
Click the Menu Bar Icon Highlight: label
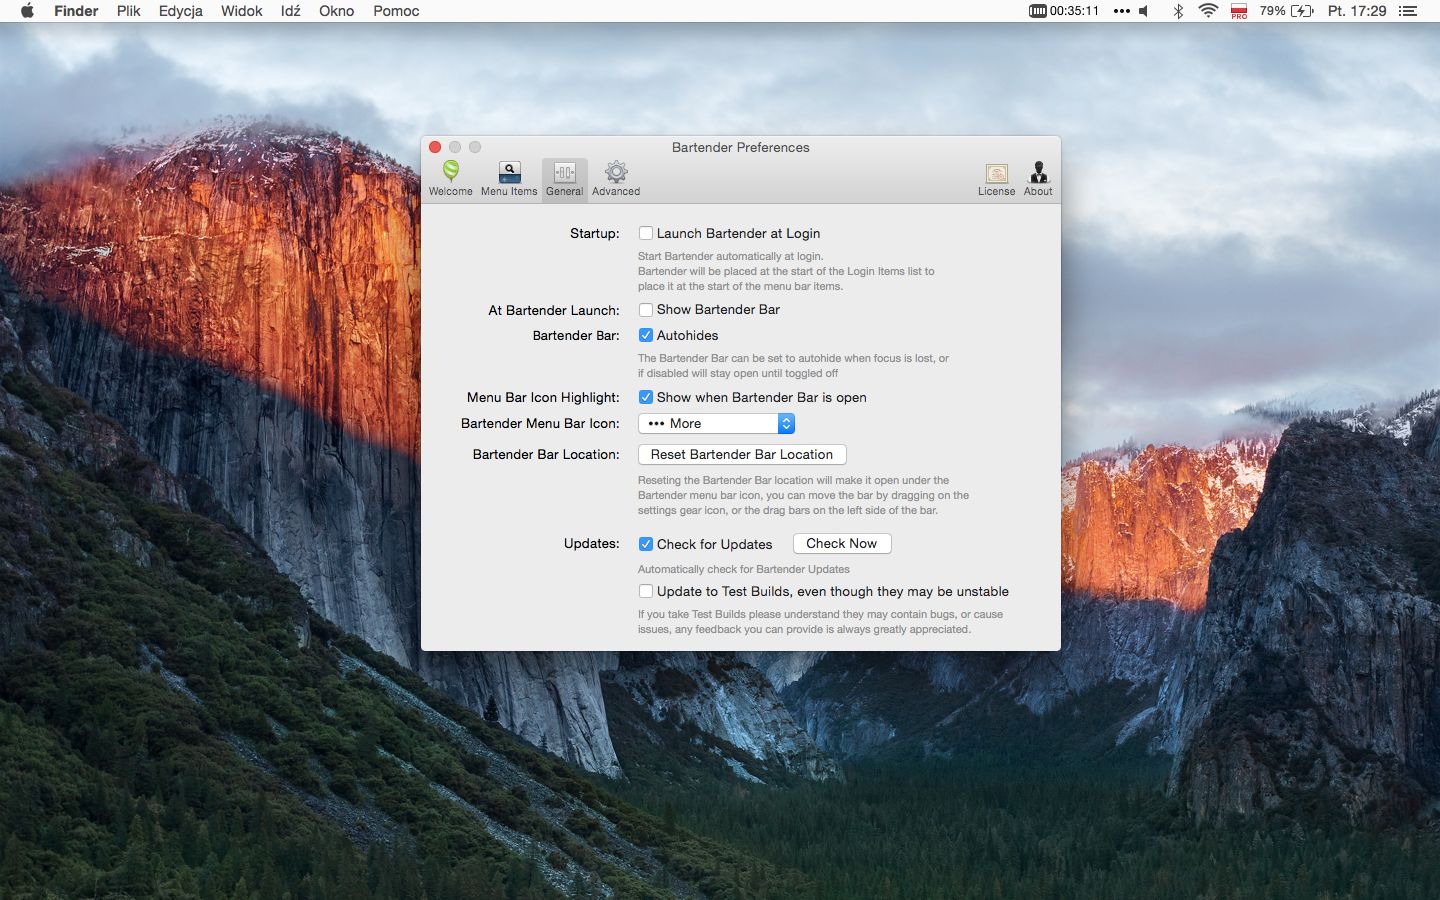click(x=543, y=397)
